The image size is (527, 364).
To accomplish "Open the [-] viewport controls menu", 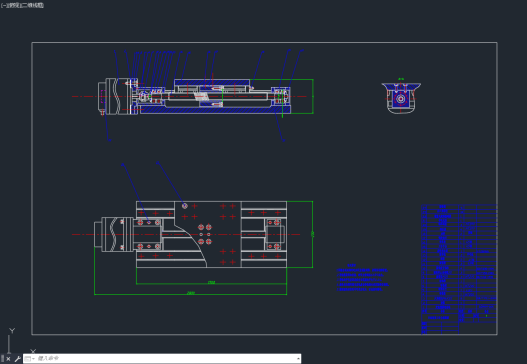I will coord(4,5).
